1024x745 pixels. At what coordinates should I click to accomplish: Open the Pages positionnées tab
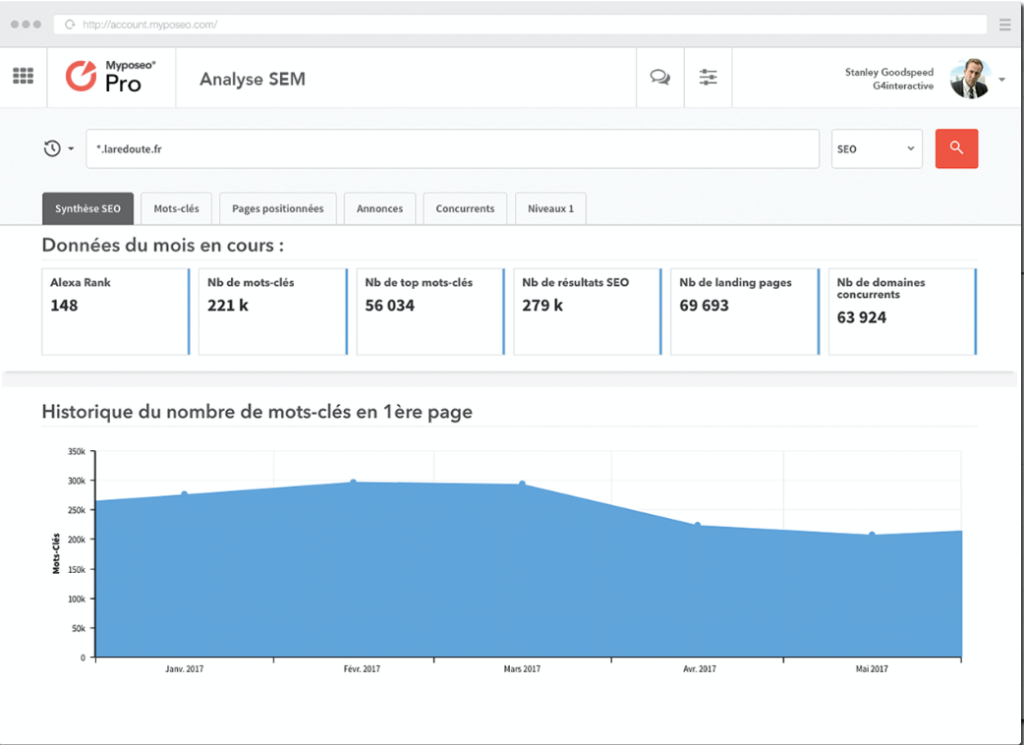(x=278, y=208)
